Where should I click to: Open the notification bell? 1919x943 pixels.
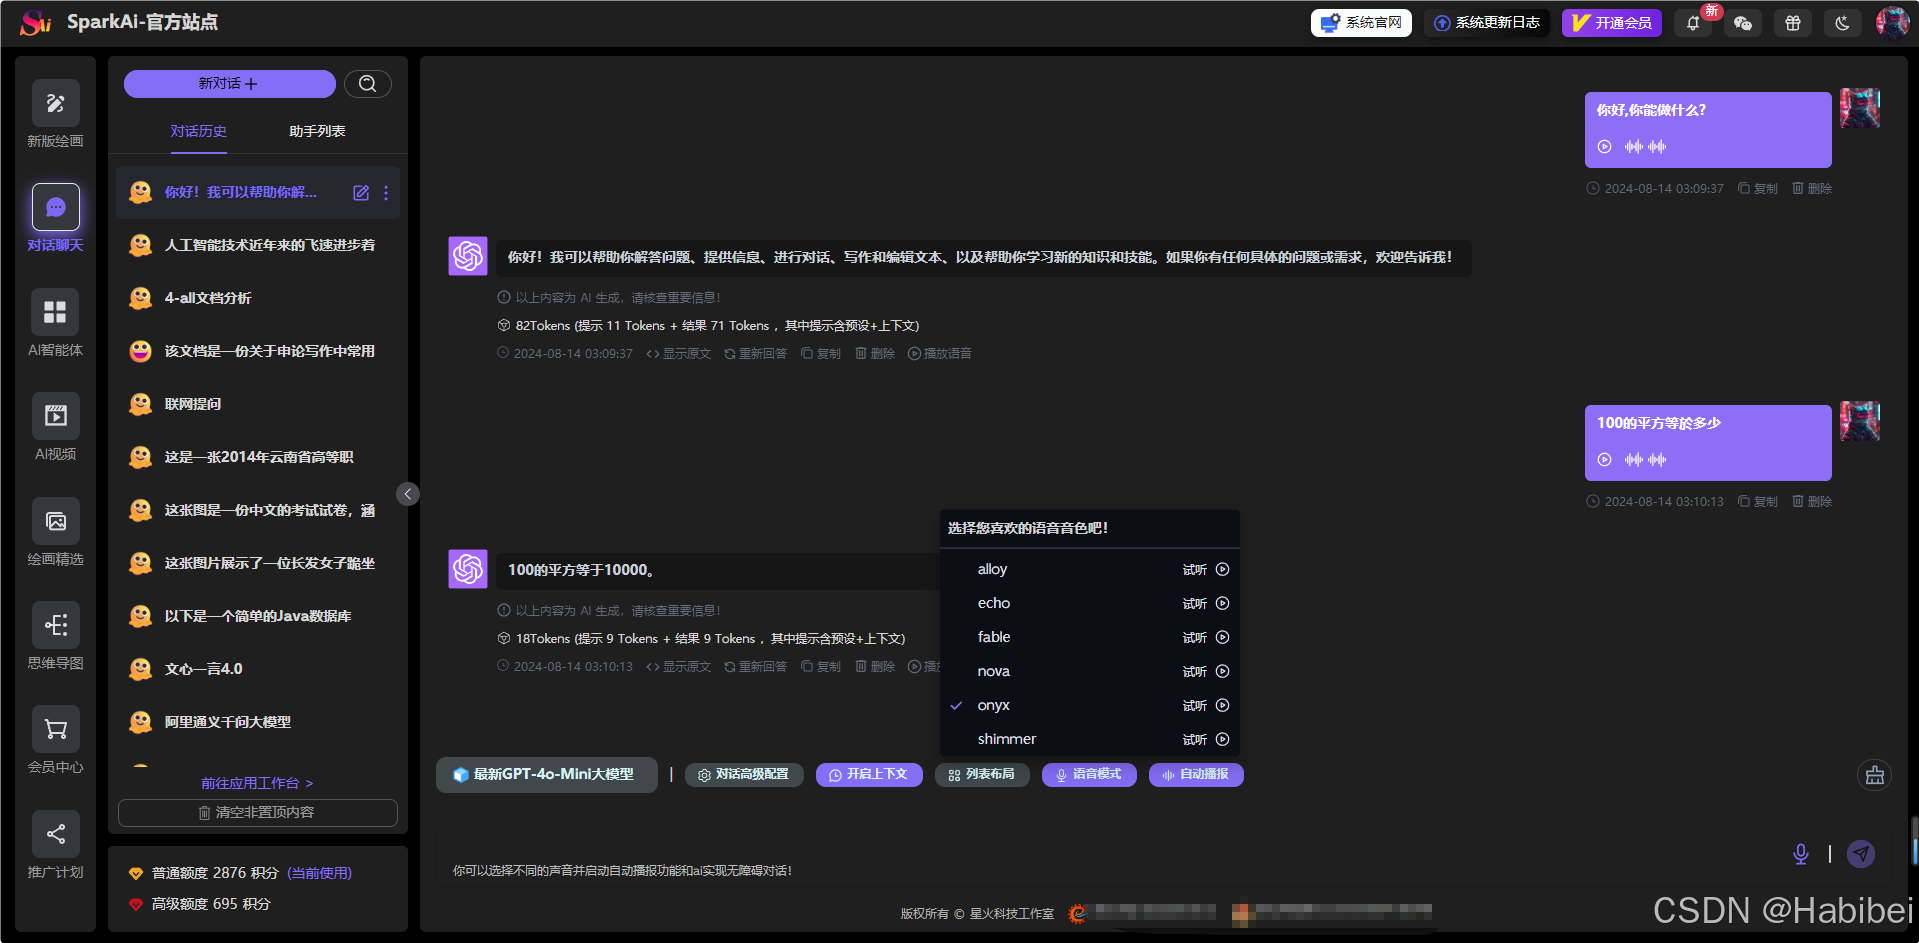[x=1693, y=23]
